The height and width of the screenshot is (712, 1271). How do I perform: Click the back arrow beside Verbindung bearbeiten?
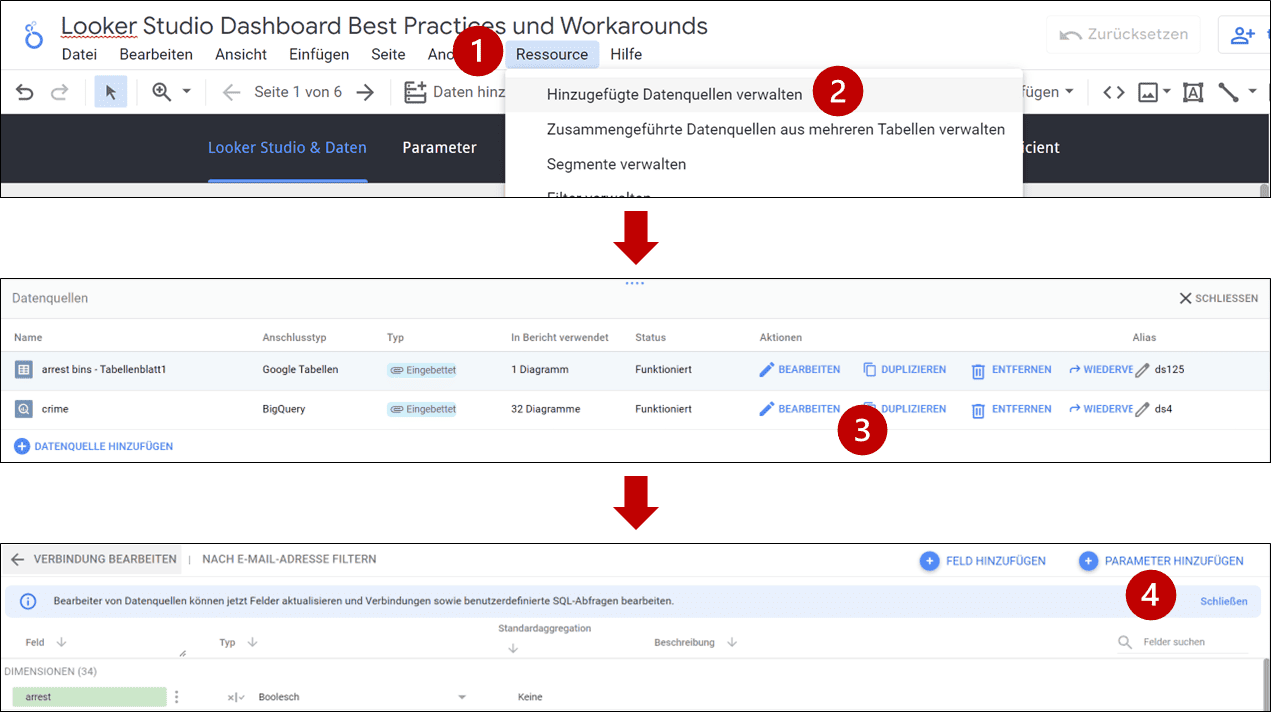[x=17, y=560]
